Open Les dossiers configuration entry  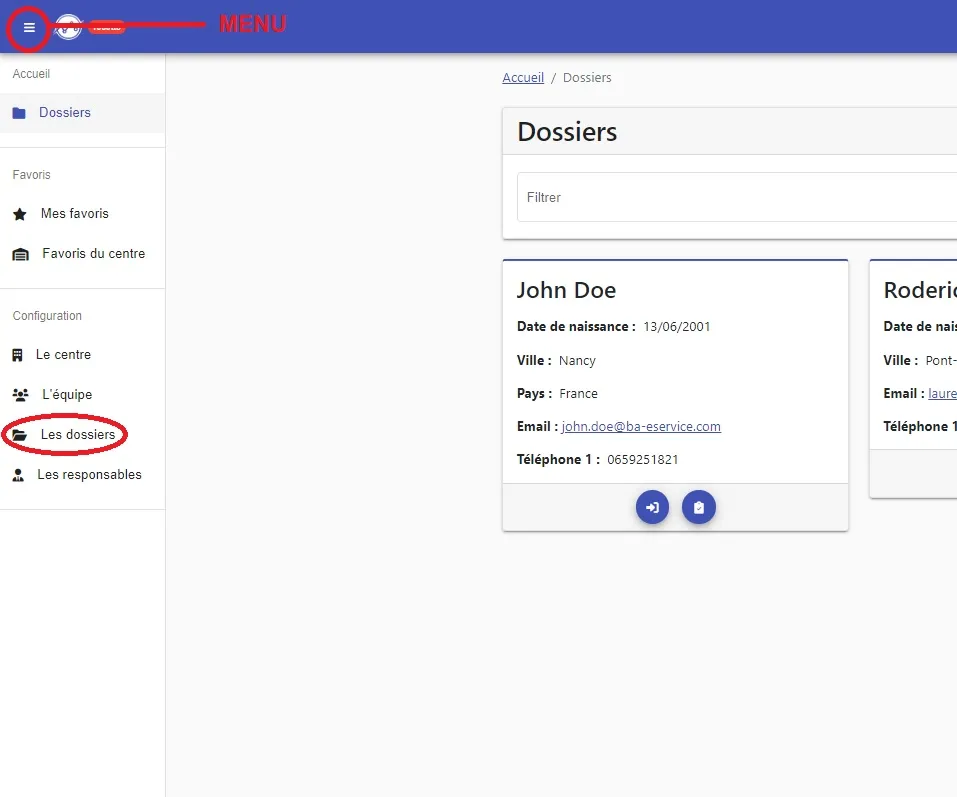82,435
